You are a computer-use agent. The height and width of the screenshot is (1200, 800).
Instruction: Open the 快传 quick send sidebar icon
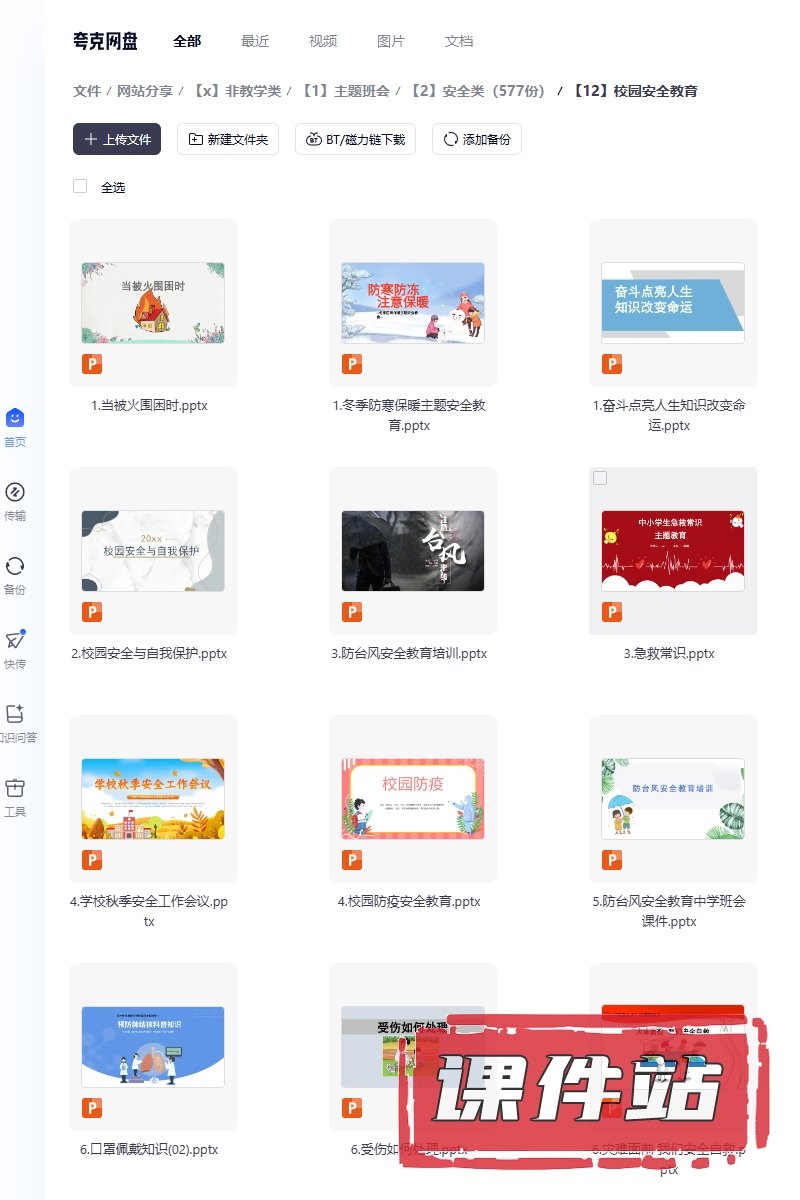[15, 640]
